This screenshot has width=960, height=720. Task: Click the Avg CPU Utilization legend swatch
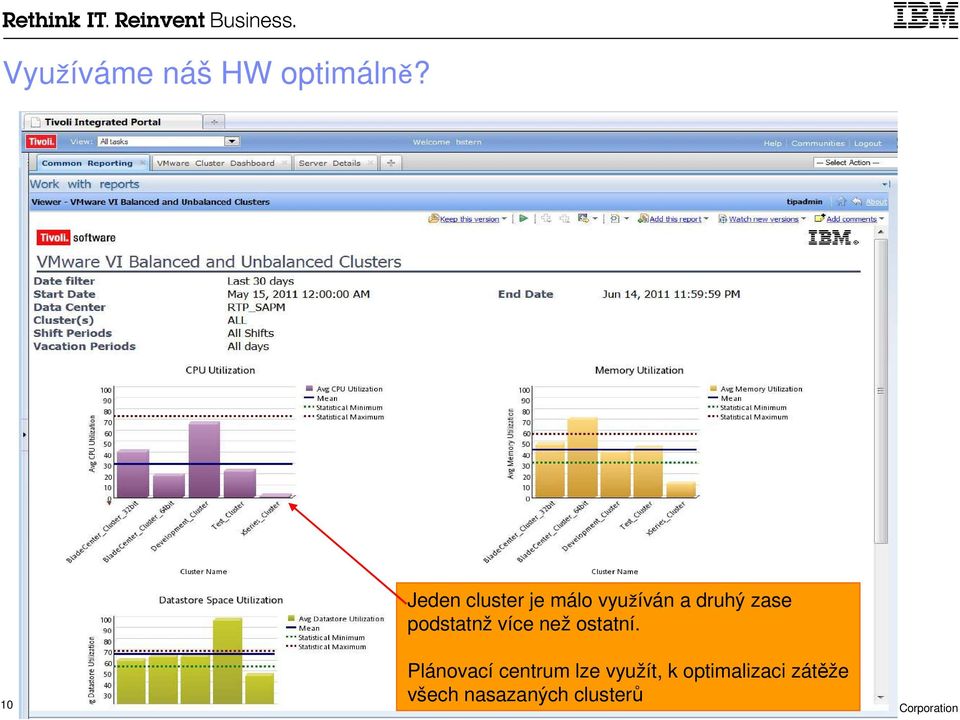coord(309,388)
